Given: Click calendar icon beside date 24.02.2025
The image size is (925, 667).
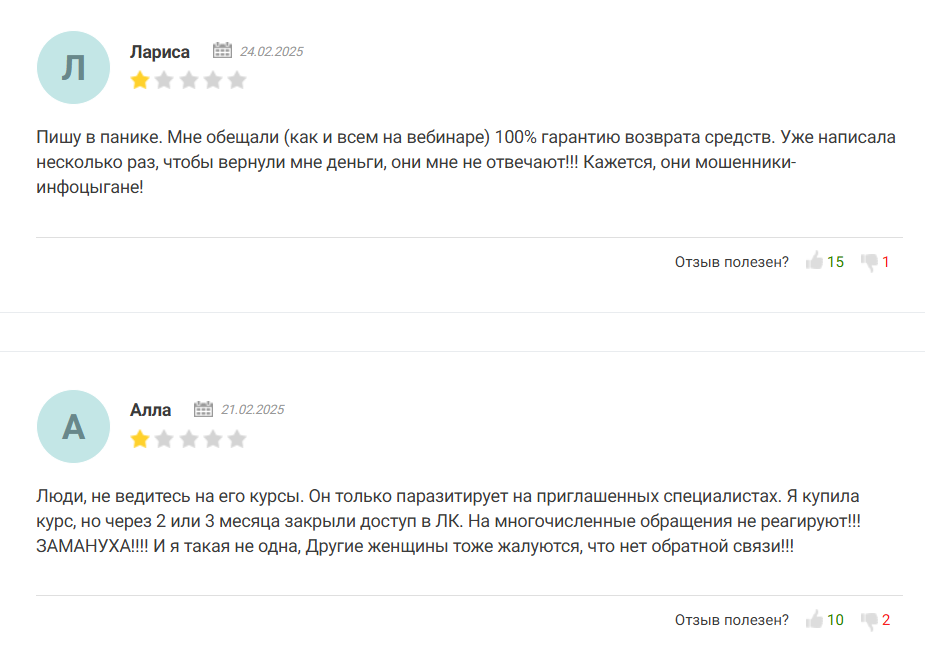Looking at the screenshot, I should coord(222,51).
